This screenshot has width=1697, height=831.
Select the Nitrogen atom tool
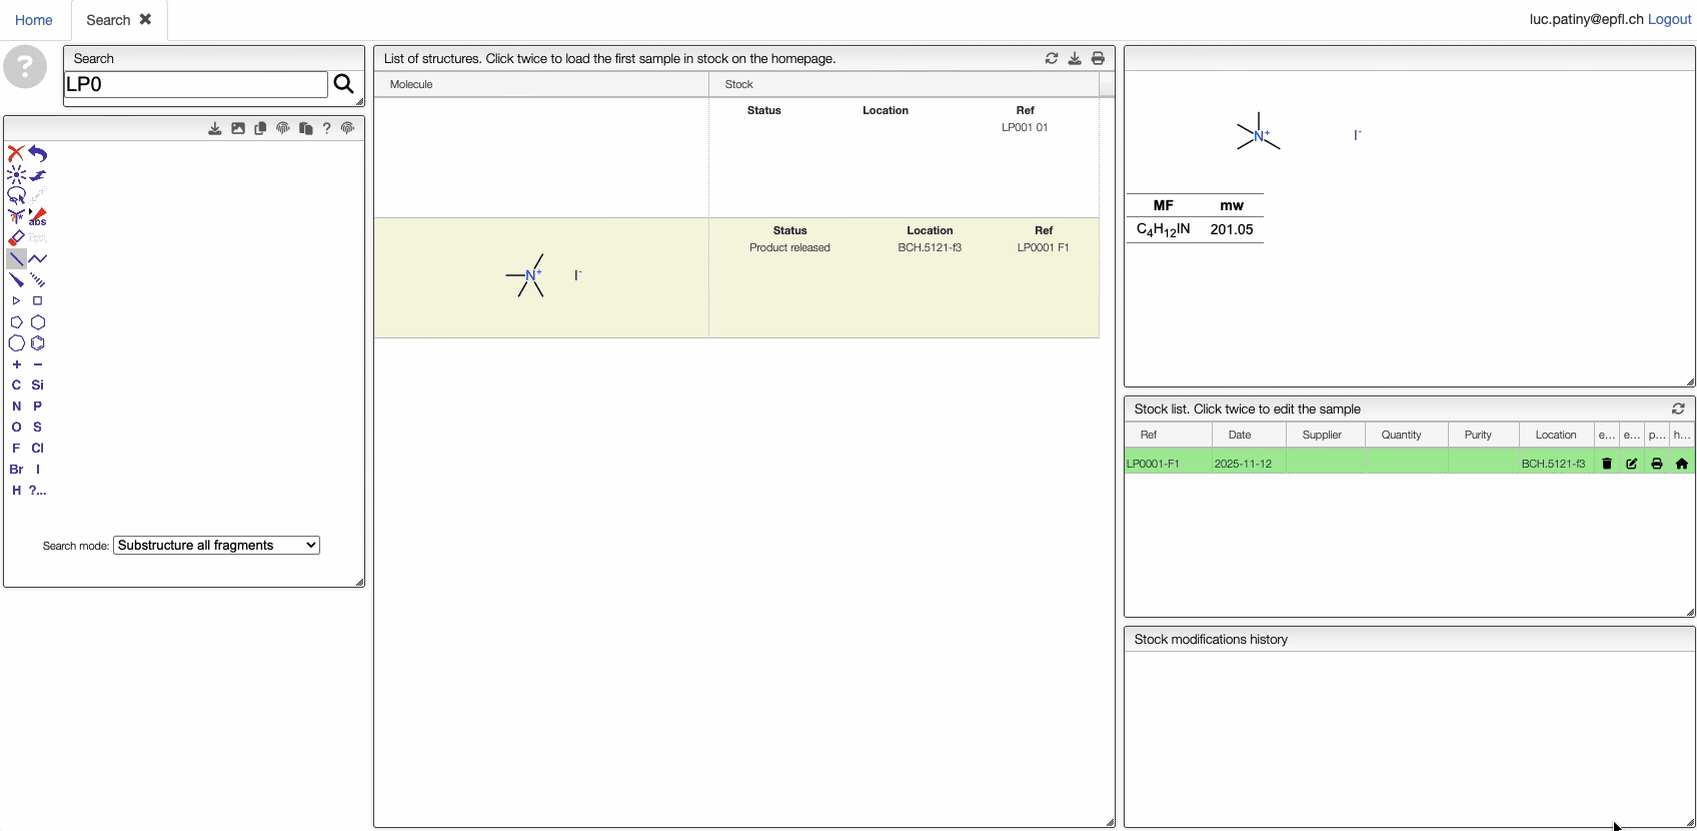(x=16, y=406)
